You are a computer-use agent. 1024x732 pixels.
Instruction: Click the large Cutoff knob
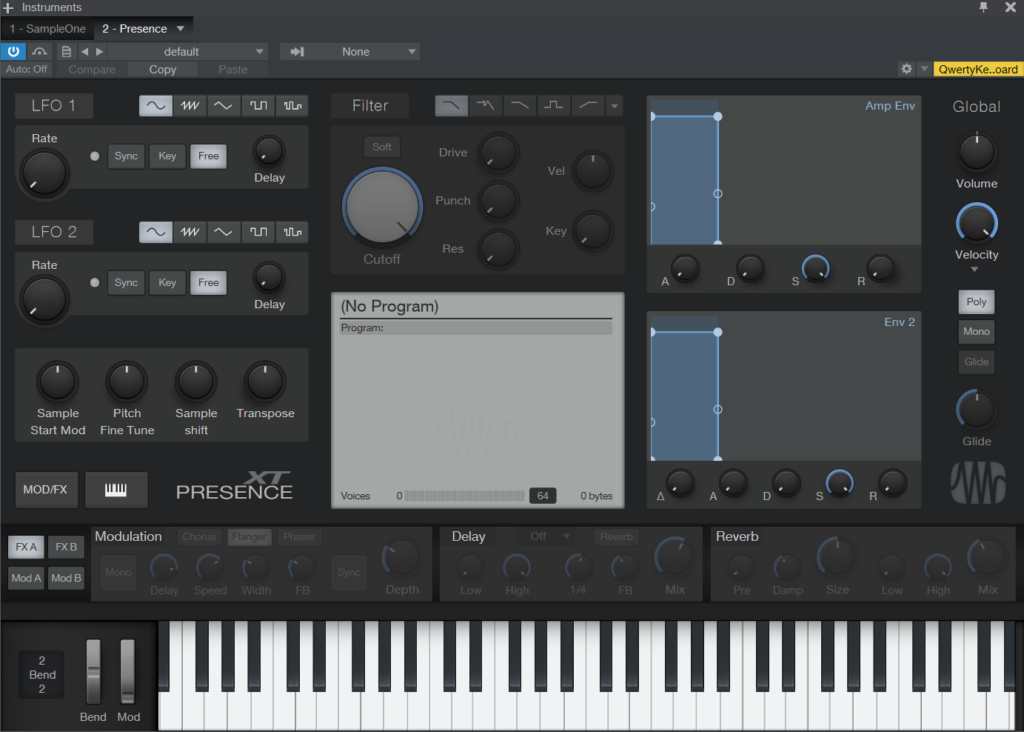click(x=382, y=206)
